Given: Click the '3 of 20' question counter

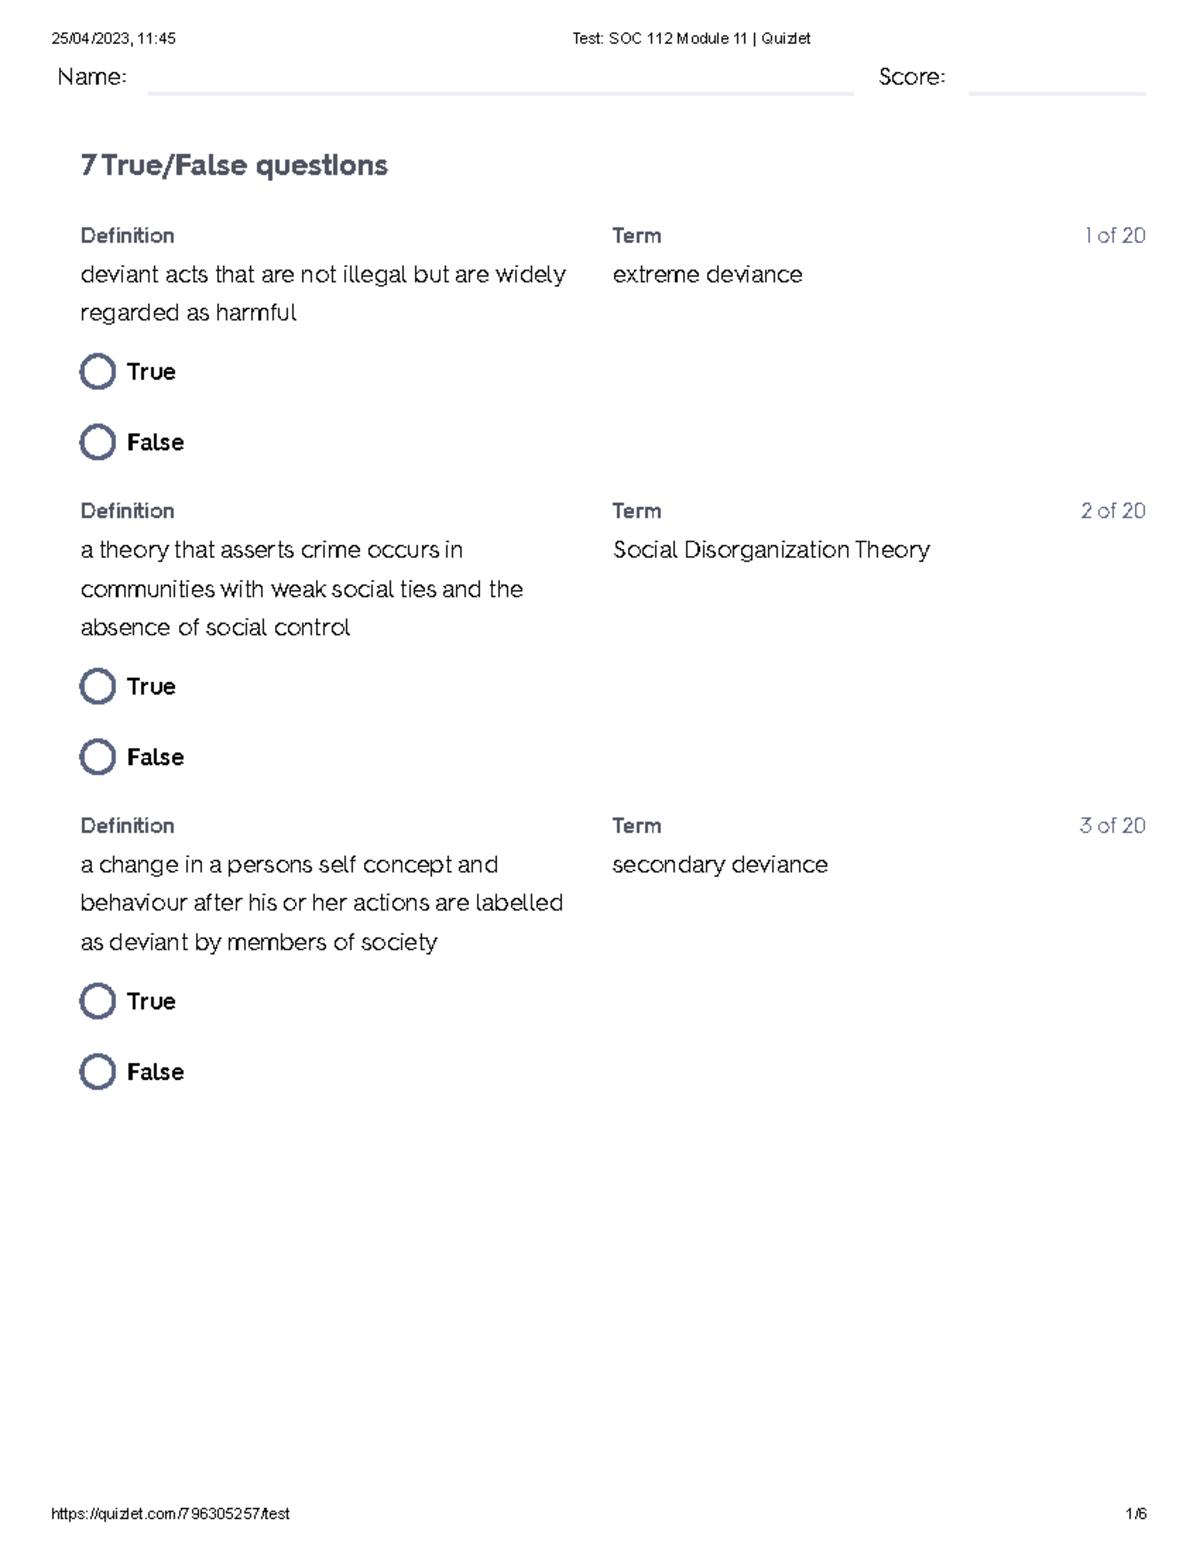Looking at the screenshot, I should (1112, 826).
